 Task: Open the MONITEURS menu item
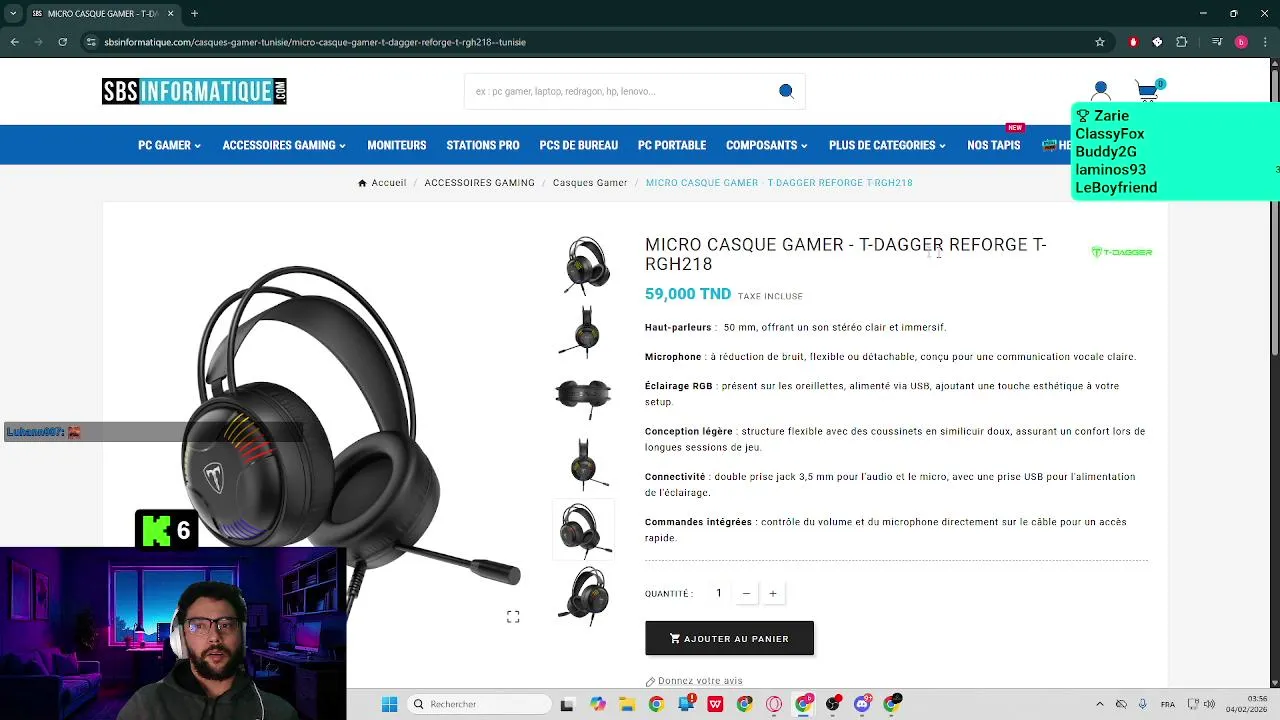point(396,145)
